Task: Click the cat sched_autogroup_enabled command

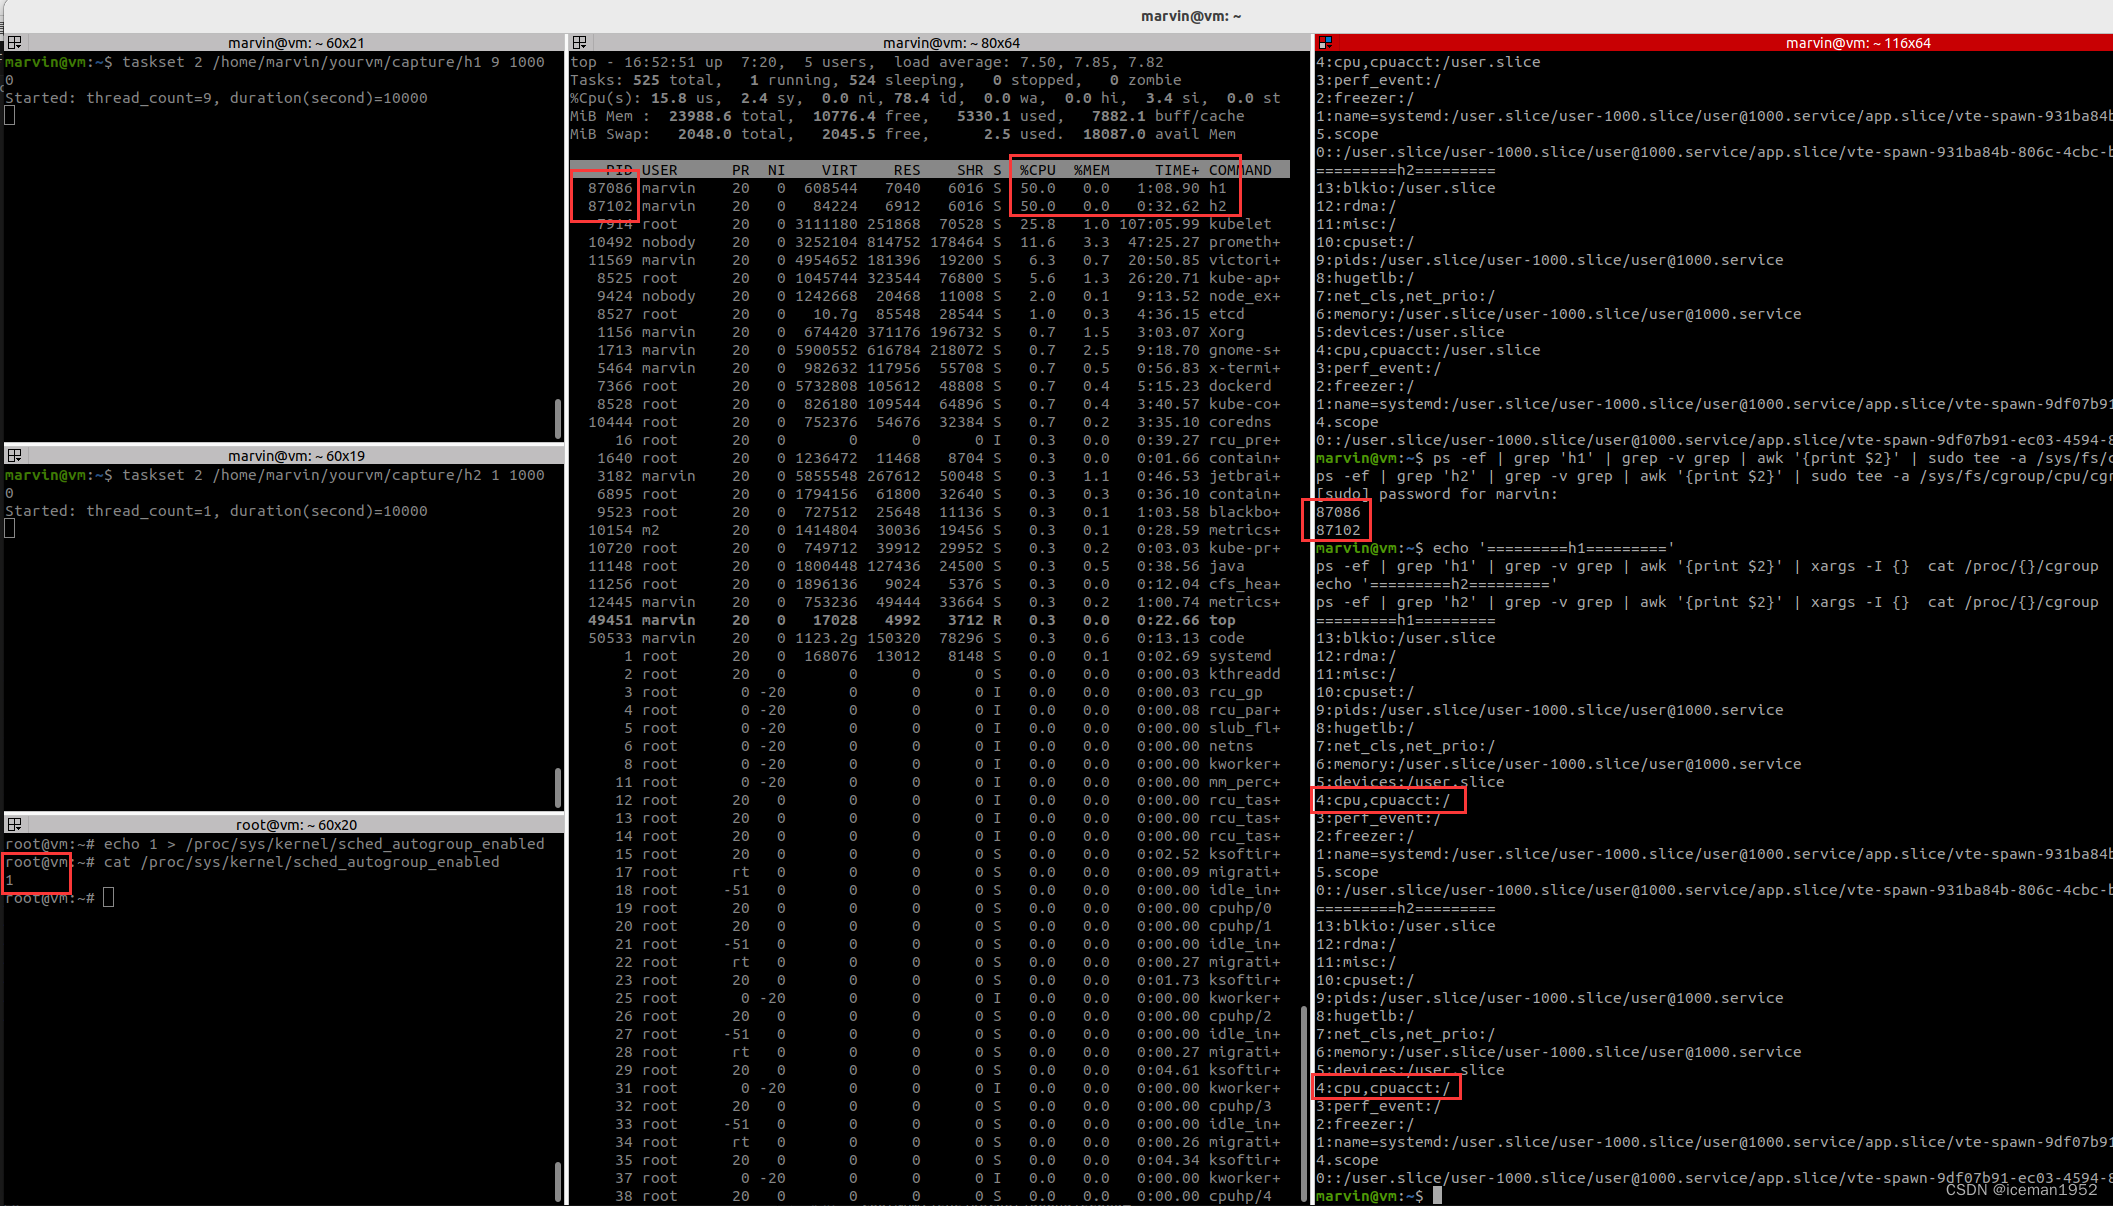Action: pos(301,862)
